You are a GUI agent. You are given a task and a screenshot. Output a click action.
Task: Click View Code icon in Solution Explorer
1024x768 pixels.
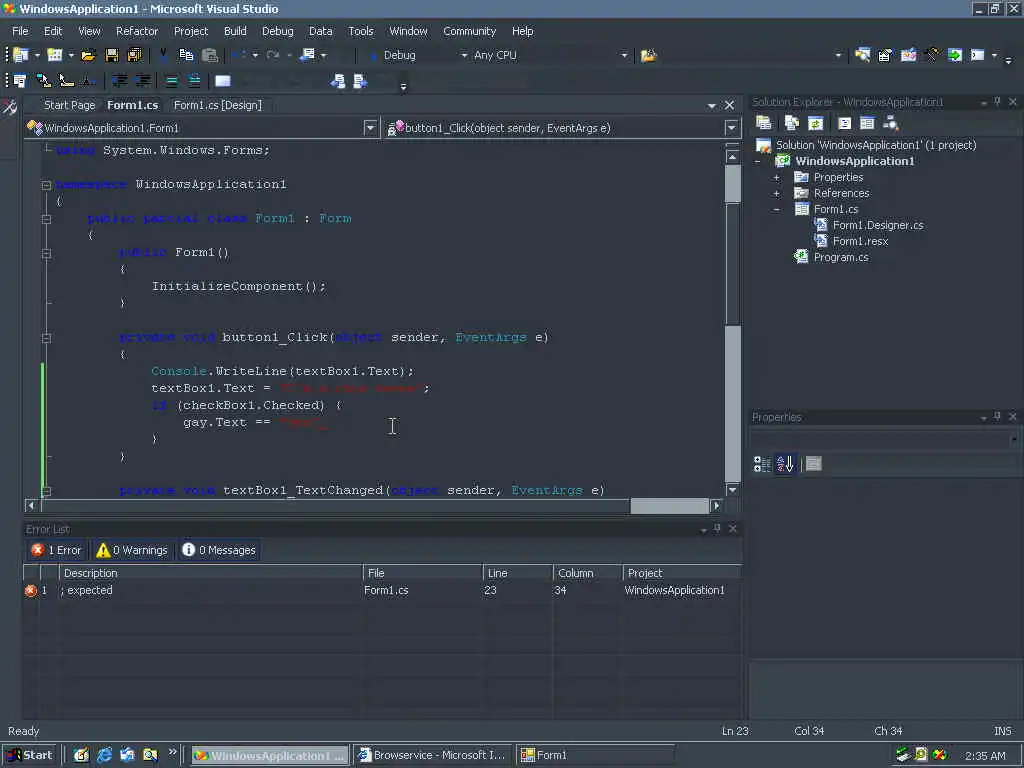[x=844, y=123]
